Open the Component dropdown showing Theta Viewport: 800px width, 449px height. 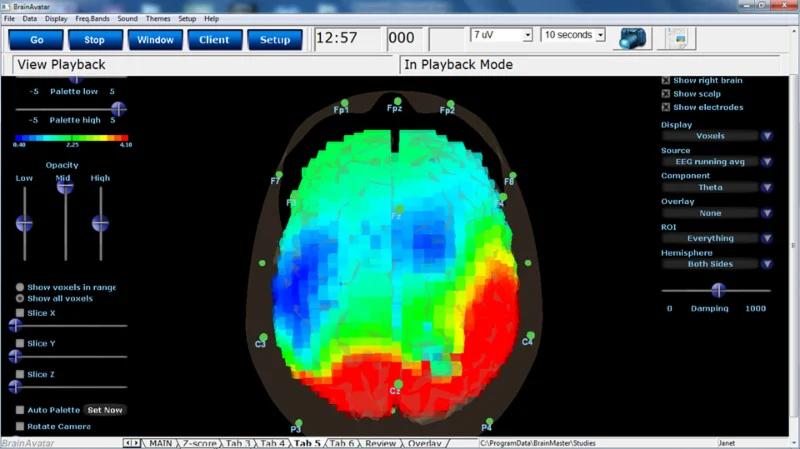pos(717,187)
